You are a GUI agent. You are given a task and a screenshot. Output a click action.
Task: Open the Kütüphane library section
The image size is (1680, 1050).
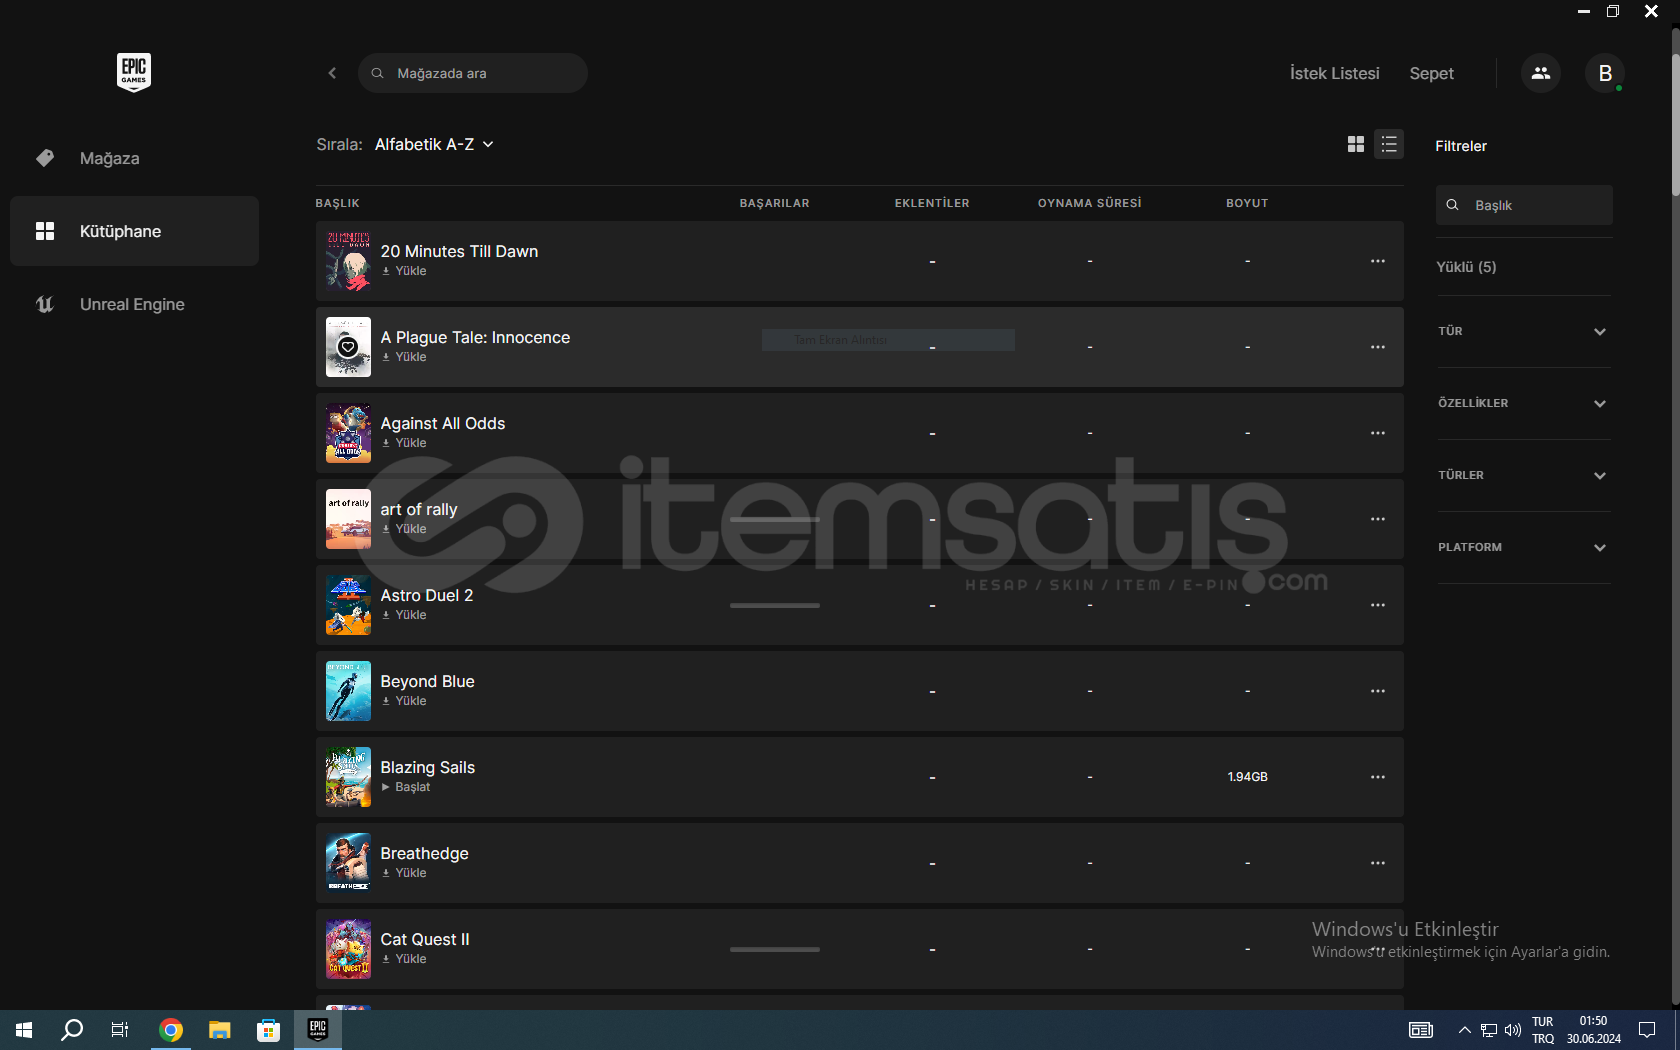[134, 231]
